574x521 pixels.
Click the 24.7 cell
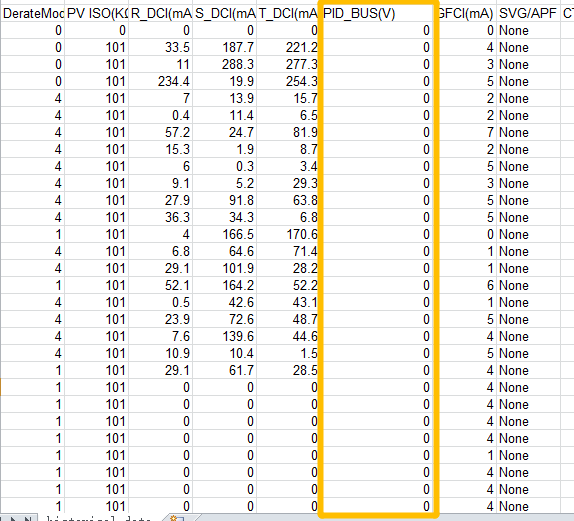click(x=225, y=132)
